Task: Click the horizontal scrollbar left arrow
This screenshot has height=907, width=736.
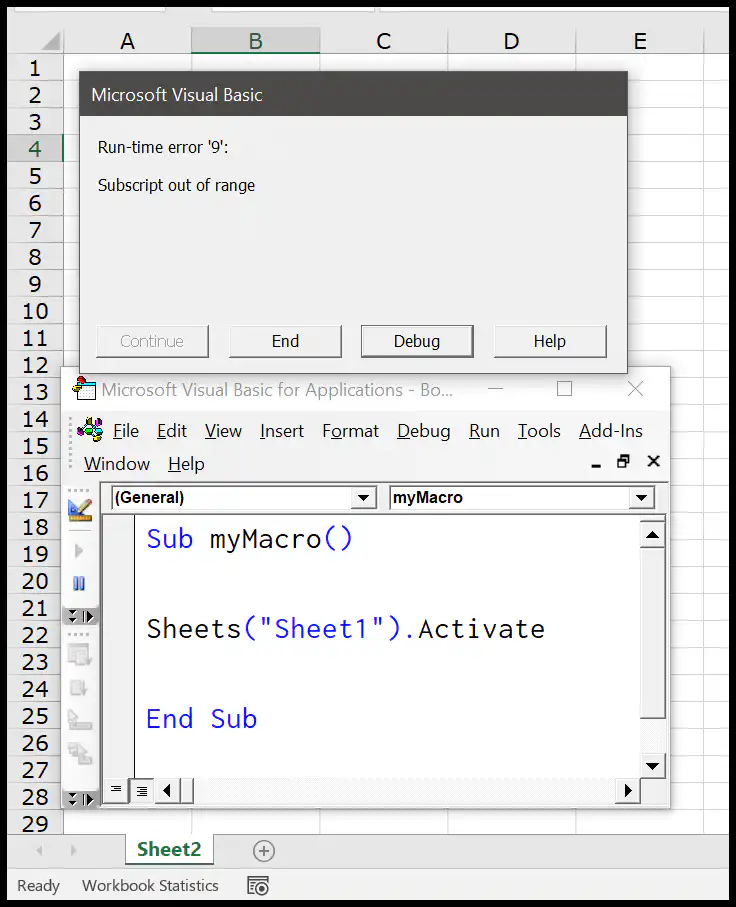Action: (167, 790)
